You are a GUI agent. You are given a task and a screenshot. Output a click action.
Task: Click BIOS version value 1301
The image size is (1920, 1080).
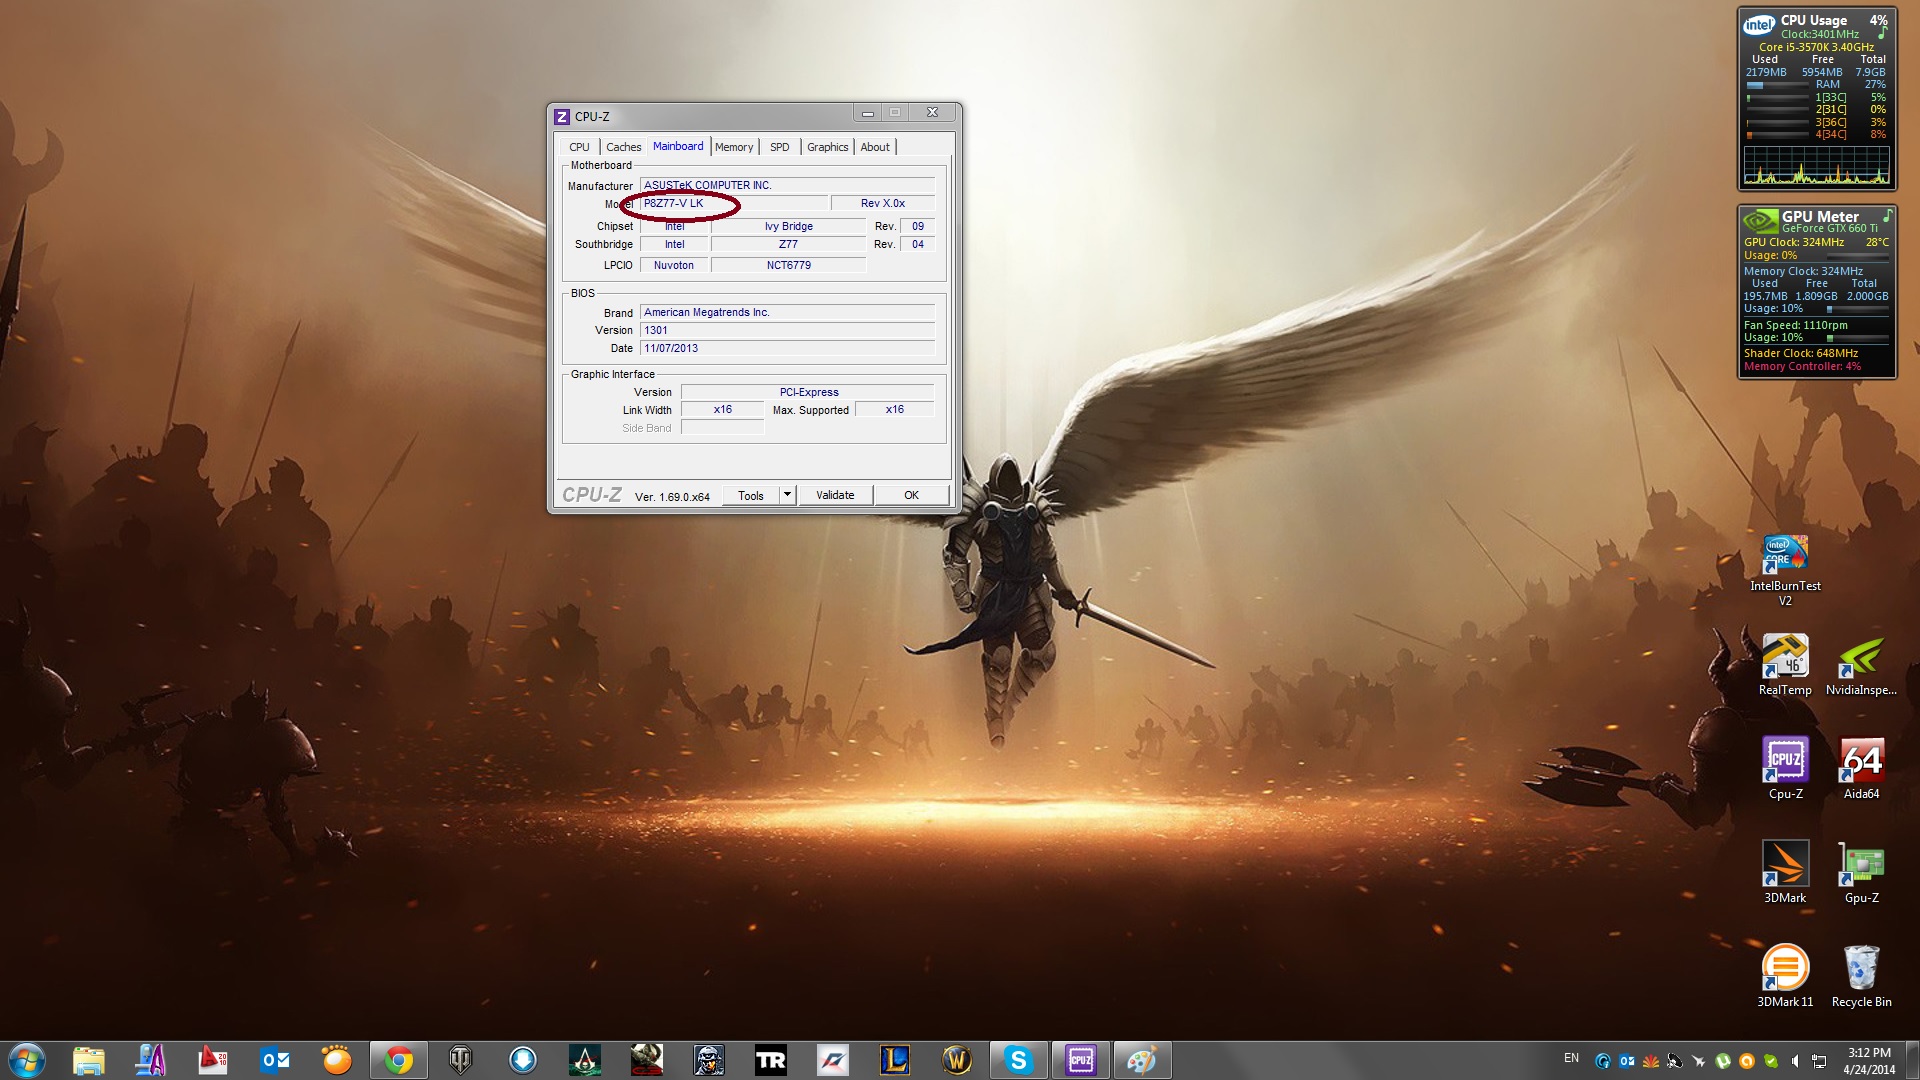point(787,330)
